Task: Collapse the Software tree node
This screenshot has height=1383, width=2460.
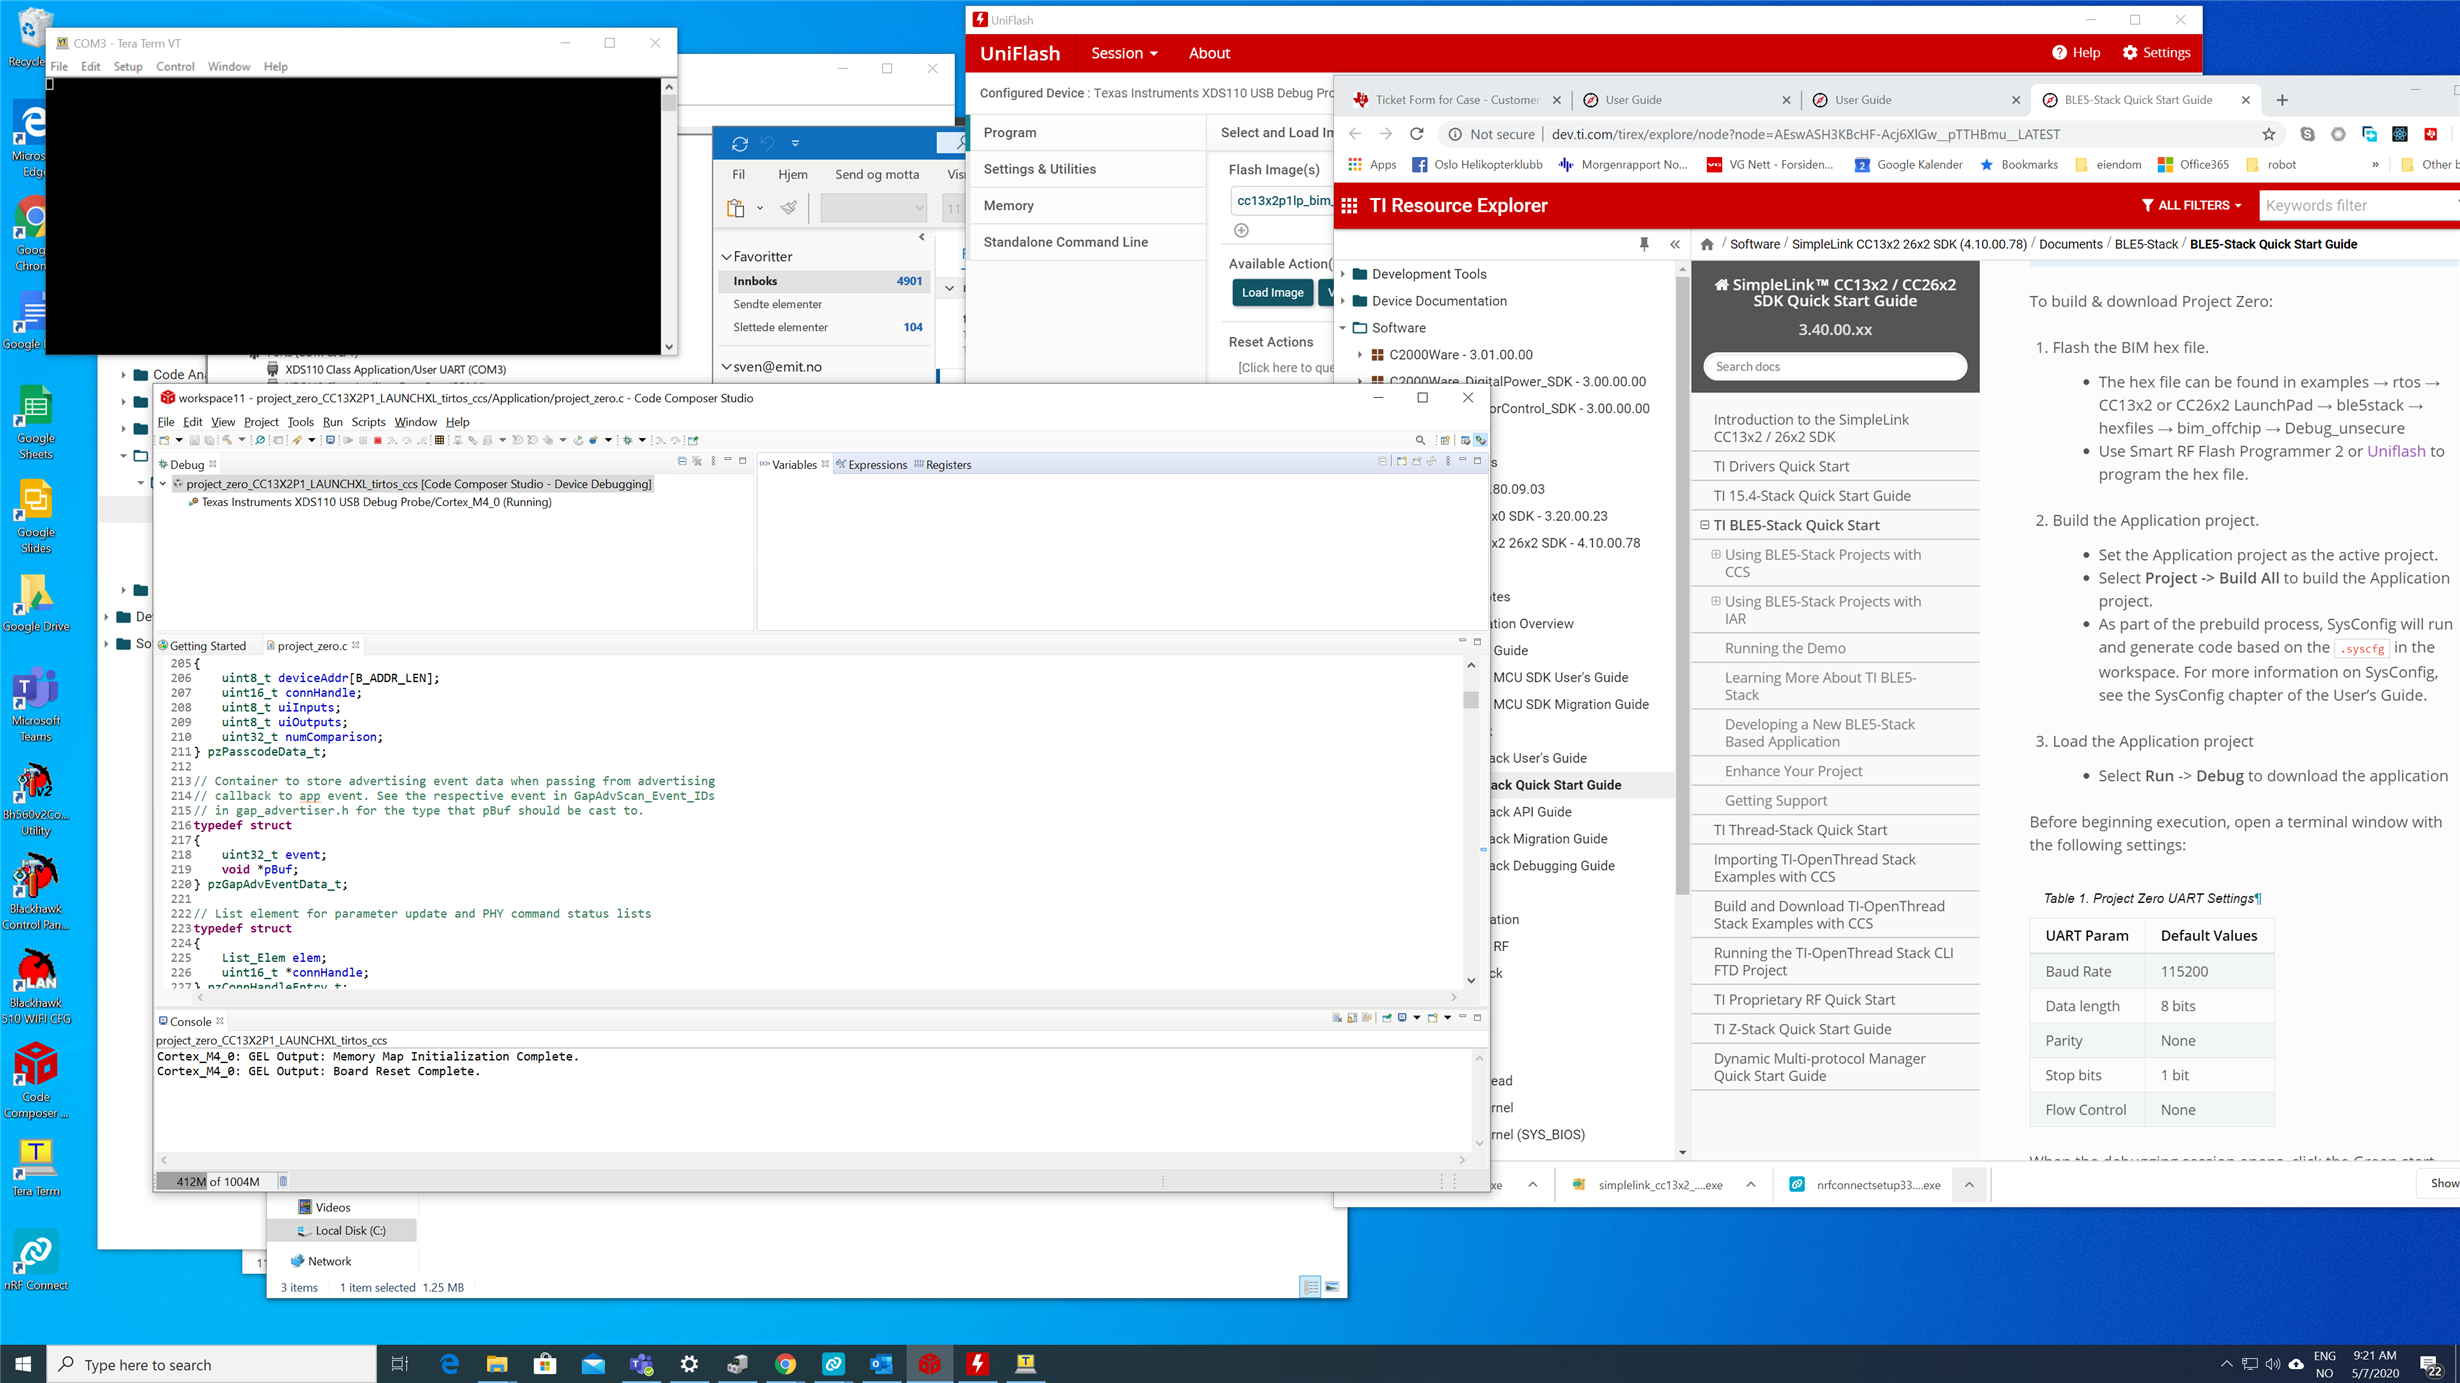Action: [1343, 328]
